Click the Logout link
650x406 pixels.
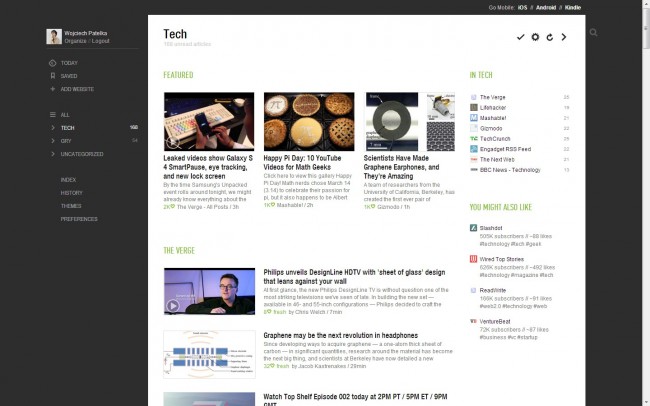[101, 41]
